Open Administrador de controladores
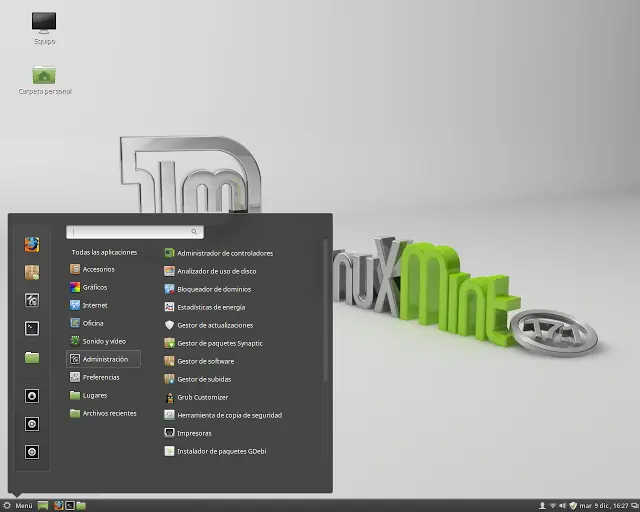 (219, 253)
